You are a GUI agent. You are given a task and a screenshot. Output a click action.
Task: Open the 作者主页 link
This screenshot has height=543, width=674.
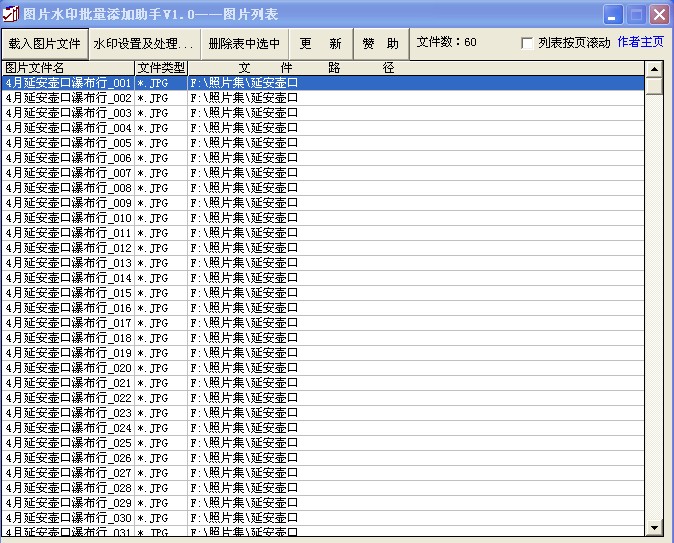point(640,42)
